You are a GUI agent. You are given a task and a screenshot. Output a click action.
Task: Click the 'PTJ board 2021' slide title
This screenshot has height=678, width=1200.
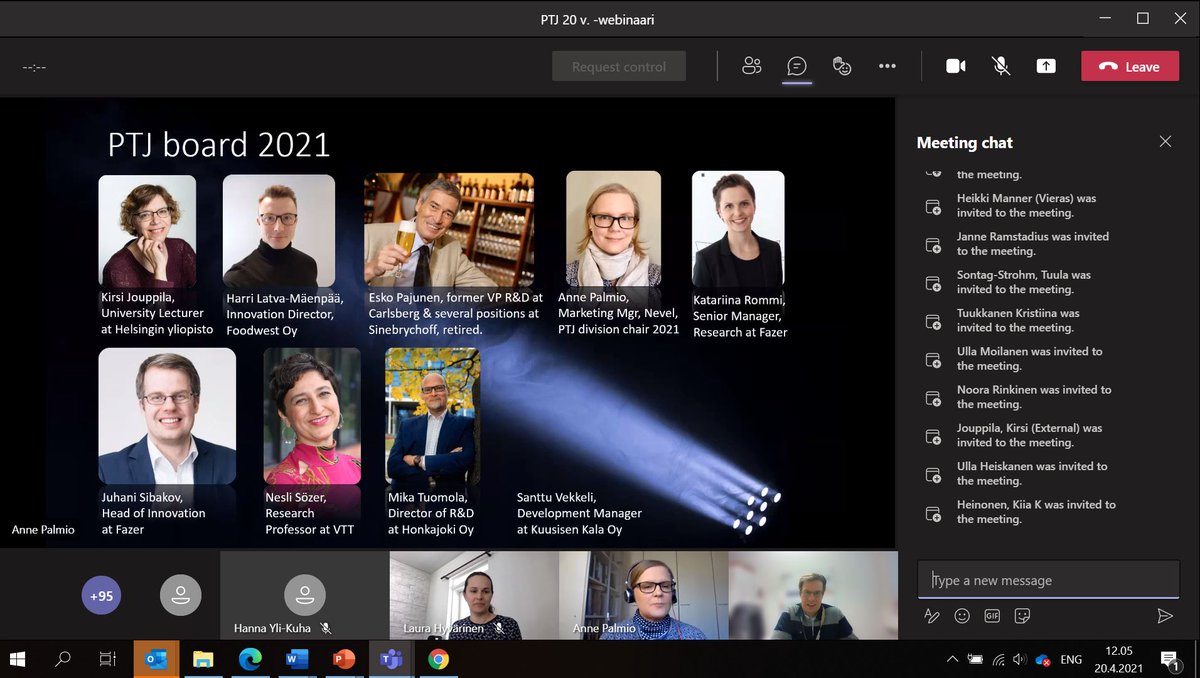pyautogui.click(x=219, y=145)
